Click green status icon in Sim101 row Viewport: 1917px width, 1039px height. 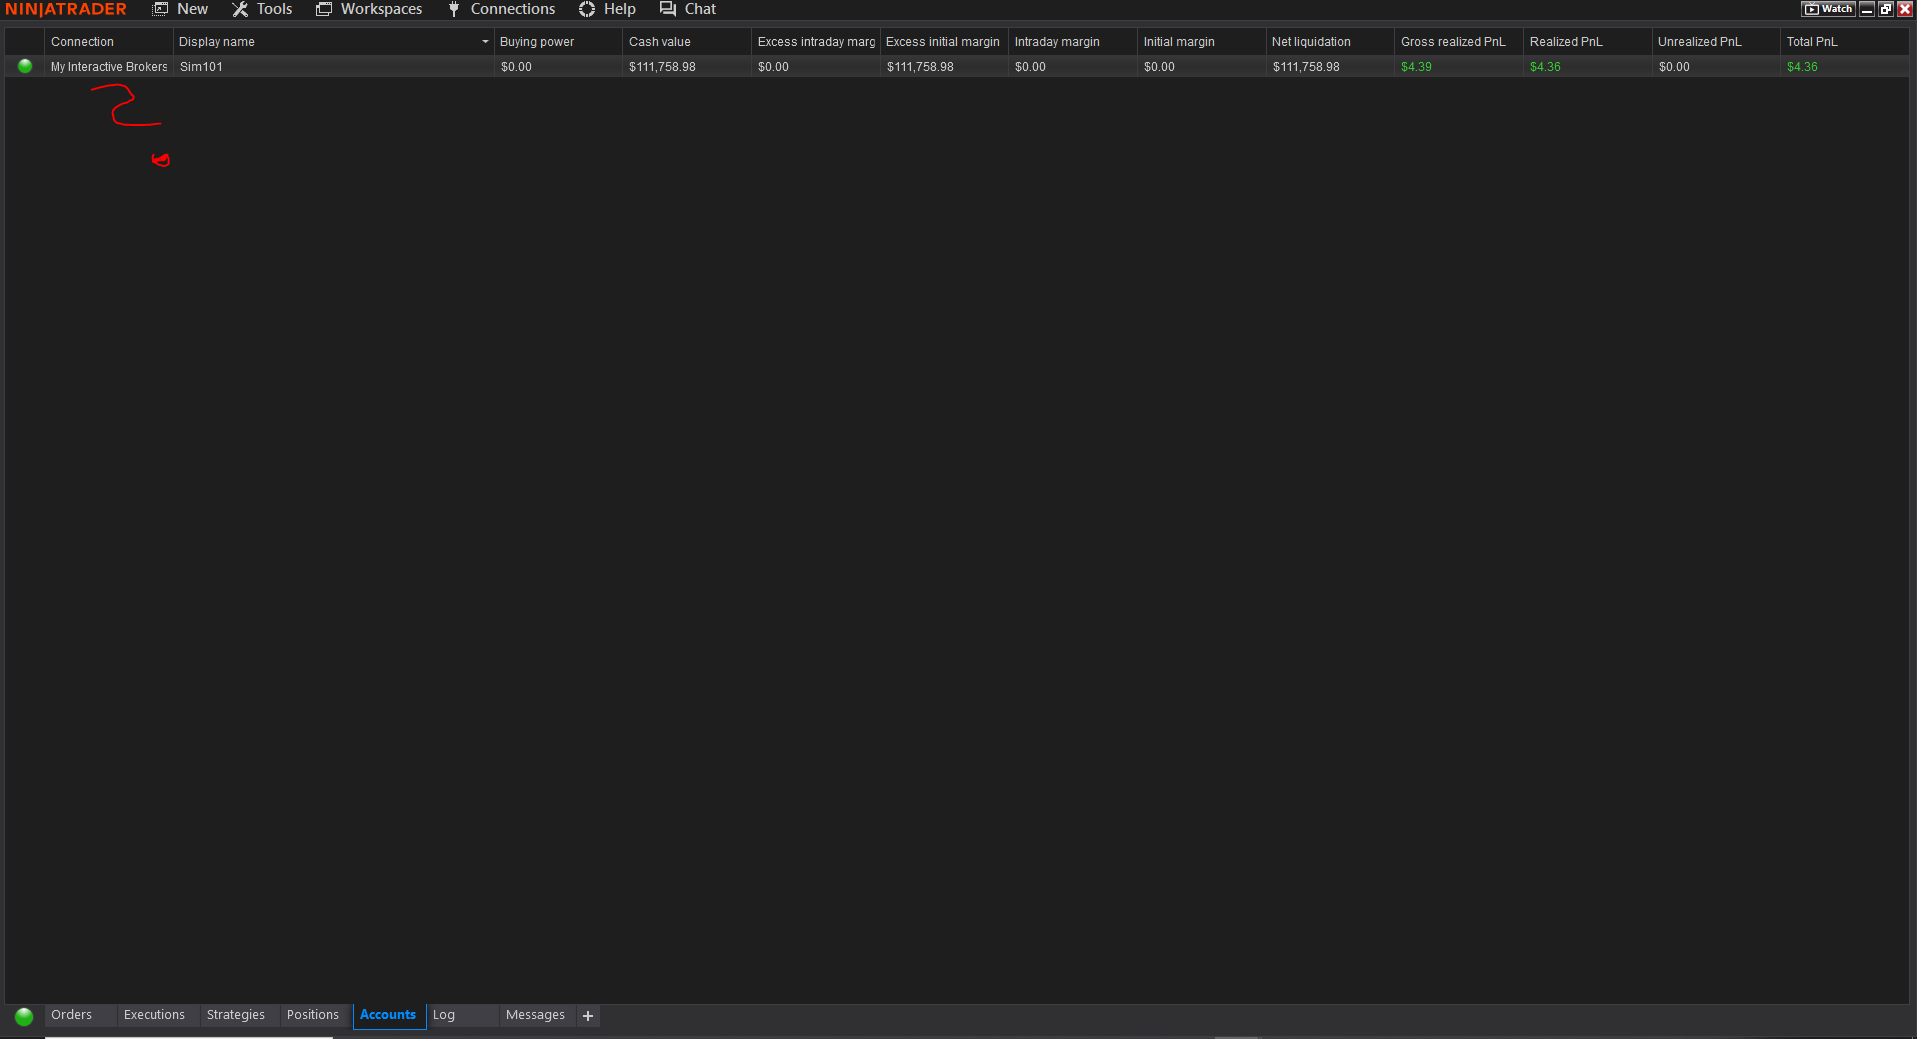pos(25,66)
